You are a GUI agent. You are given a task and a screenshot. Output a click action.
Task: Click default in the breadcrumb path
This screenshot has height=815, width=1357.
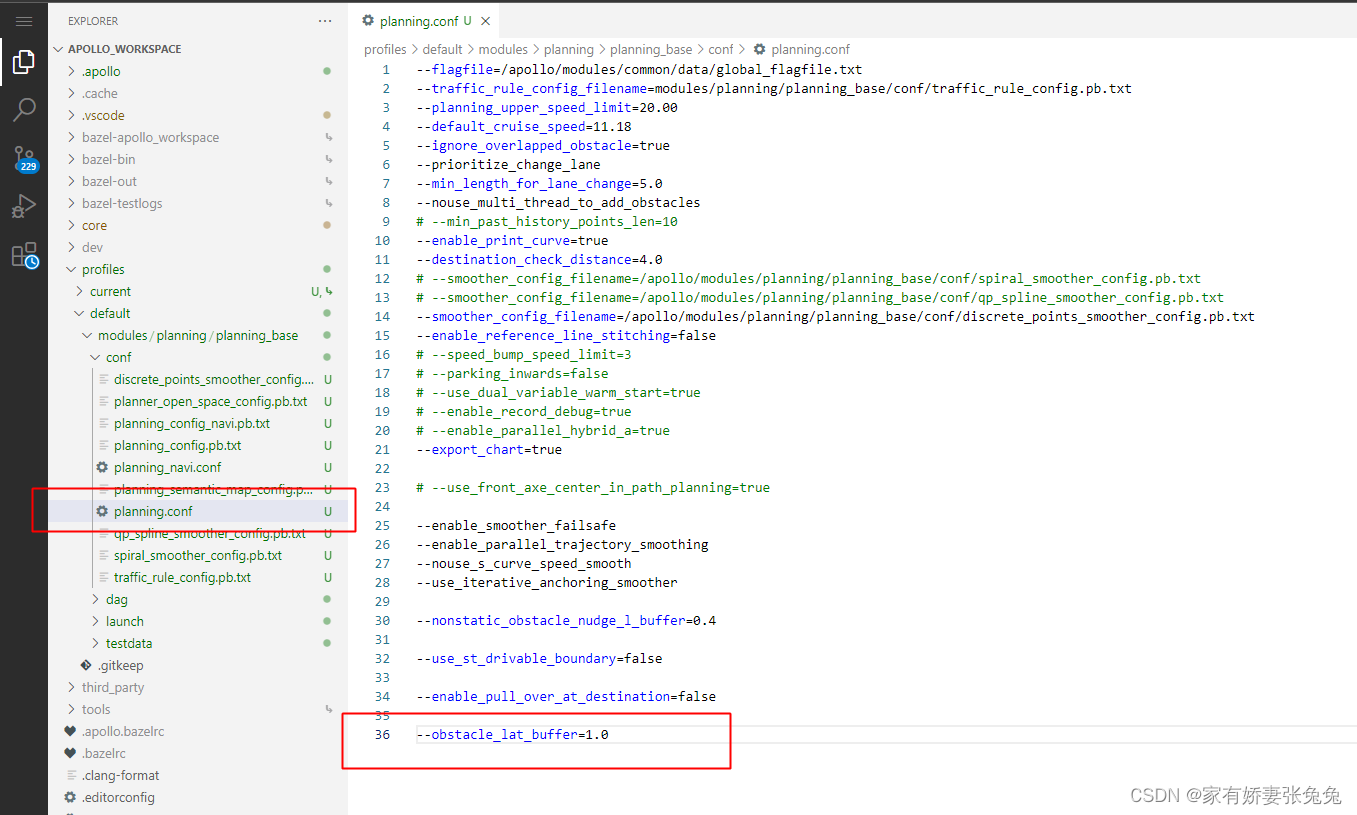click(x=442, y=49)
